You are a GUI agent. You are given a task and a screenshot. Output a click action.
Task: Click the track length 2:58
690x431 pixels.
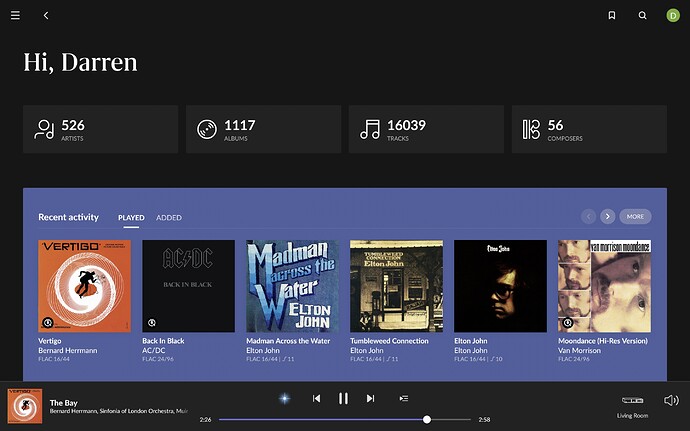click(484, 420)
